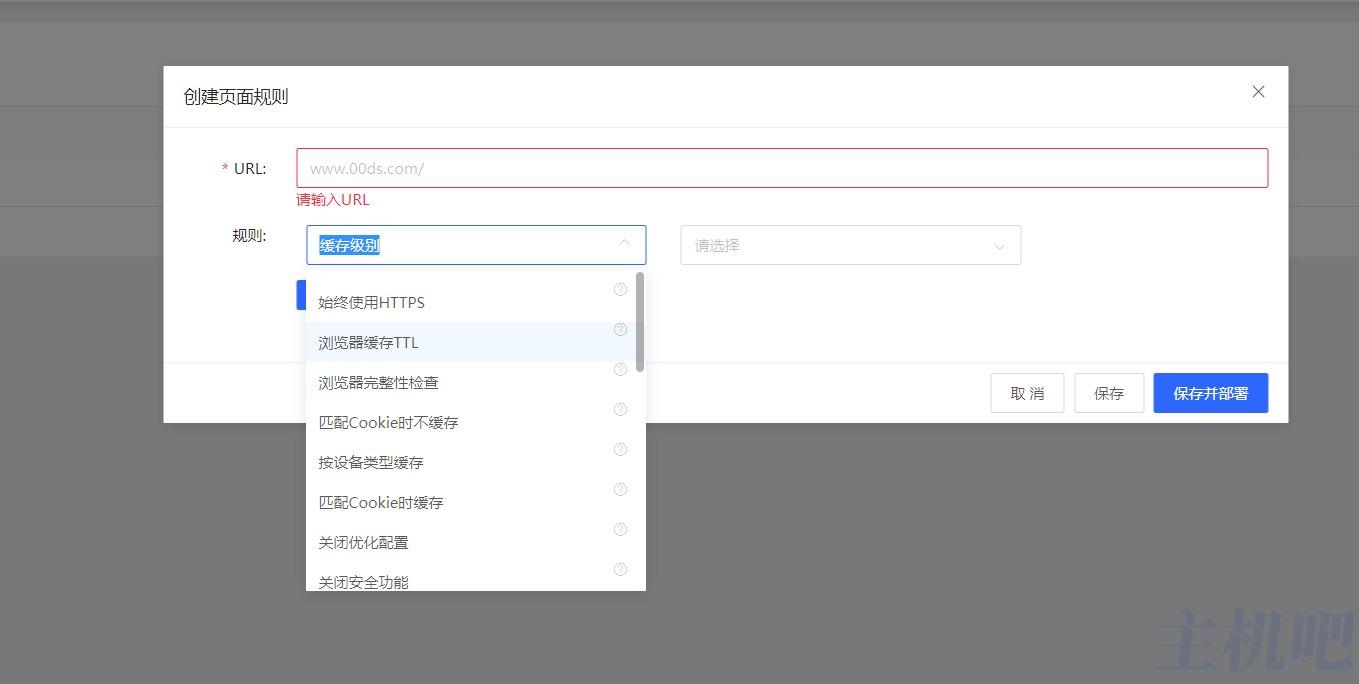This screenshot has height=684, width=1359.
Task: Click the 取消 button
Action: (1027, 393)
